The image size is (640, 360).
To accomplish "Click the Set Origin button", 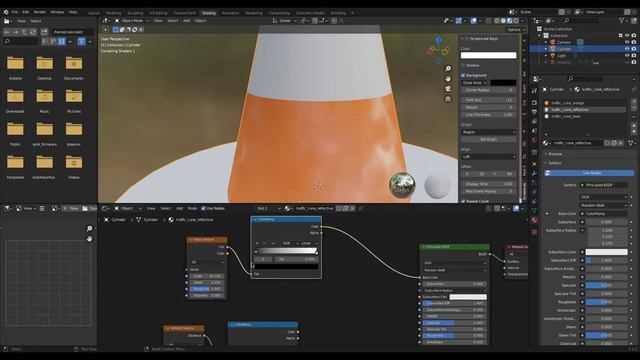I will (x=489, y=140).
